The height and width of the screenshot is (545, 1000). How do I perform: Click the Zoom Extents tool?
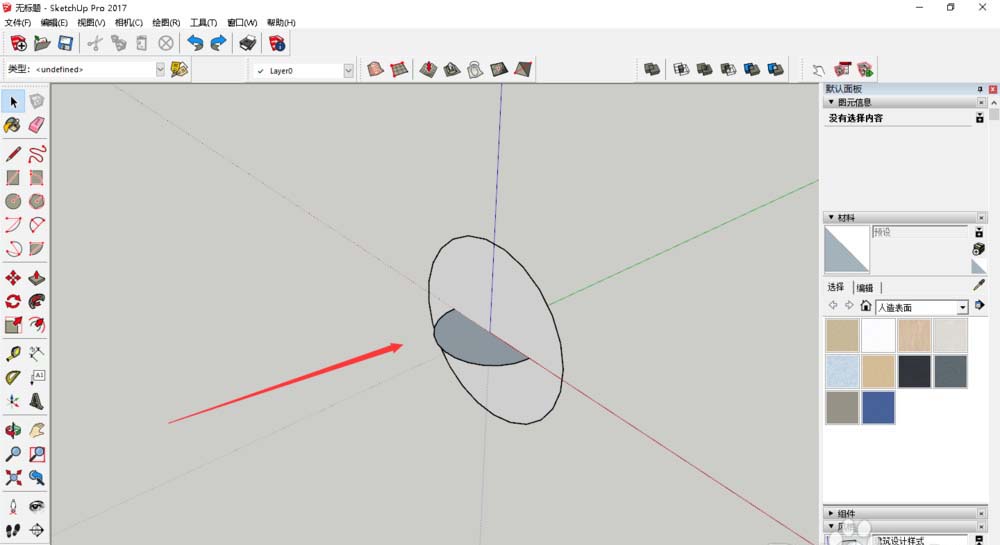(x=13, y=477)
